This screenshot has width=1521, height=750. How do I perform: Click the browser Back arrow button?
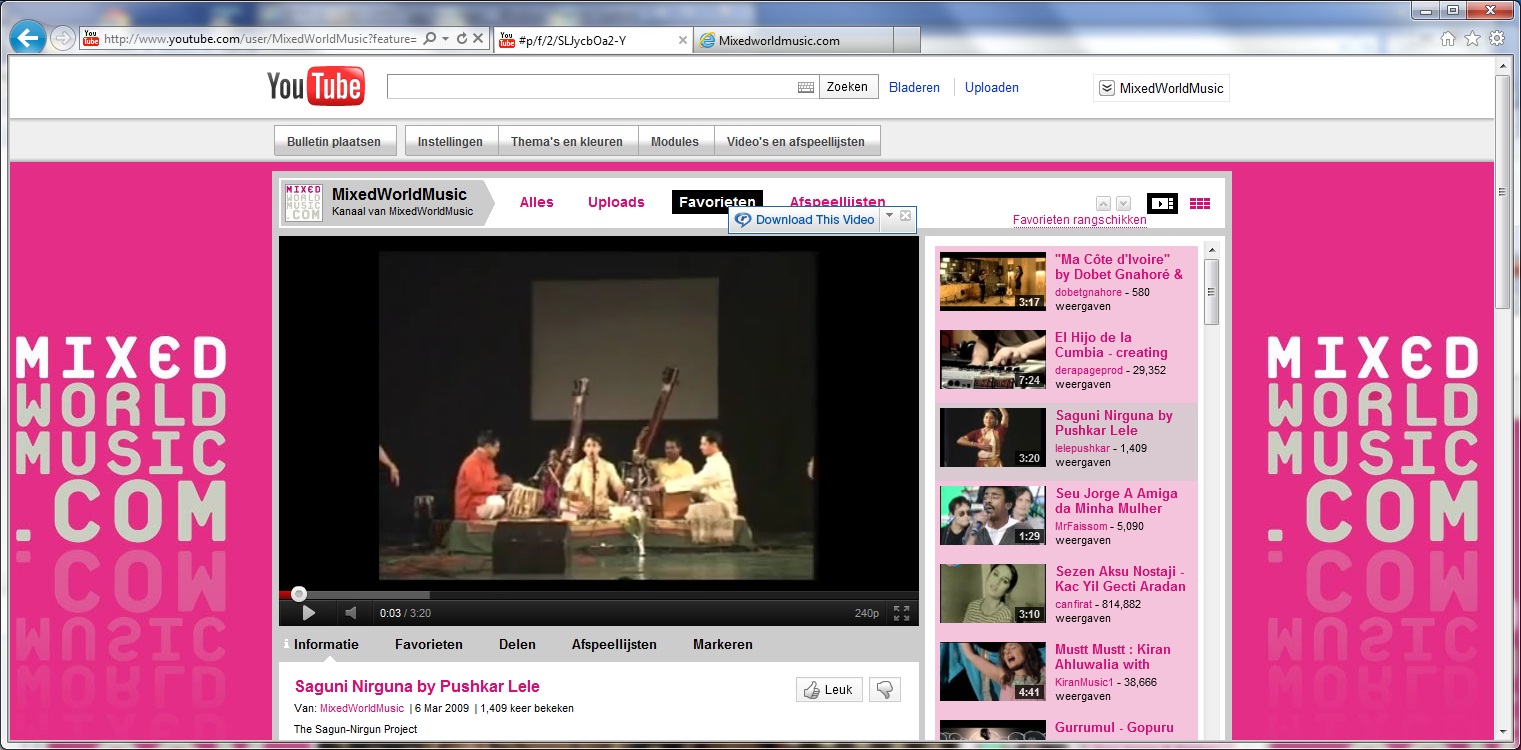(27, 39)
